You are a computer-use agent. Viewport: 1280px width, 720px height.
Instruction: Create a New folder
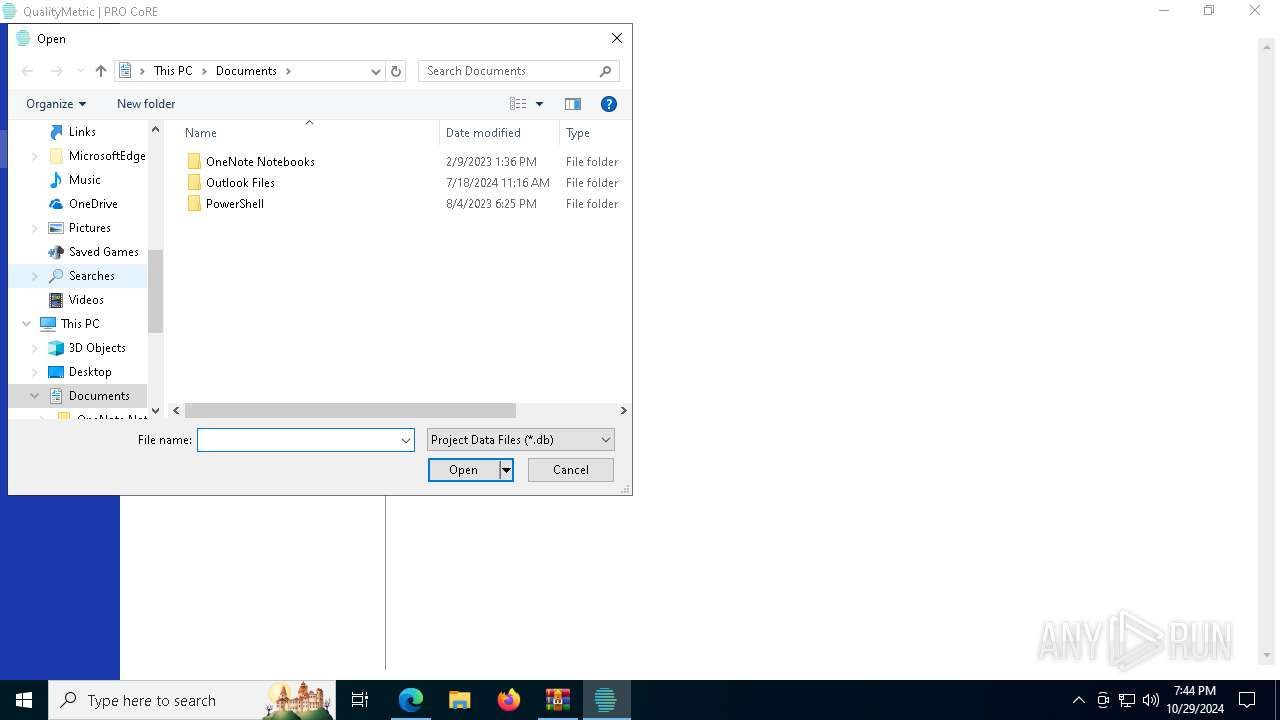(x=146, y=104)
